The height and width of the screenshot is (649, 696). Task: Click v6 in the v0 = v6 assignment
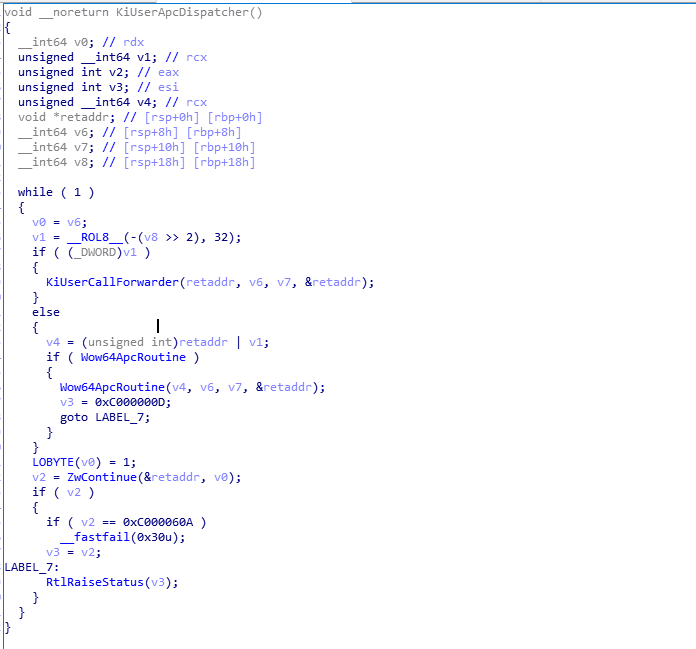click(x=74, y=222)
